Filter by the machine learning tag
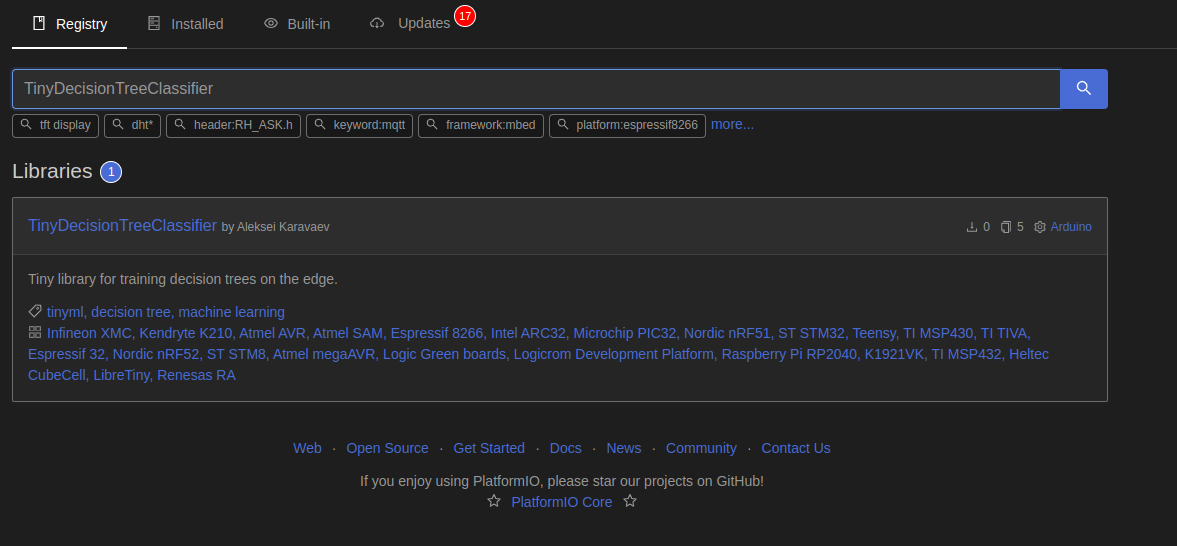 232,312
